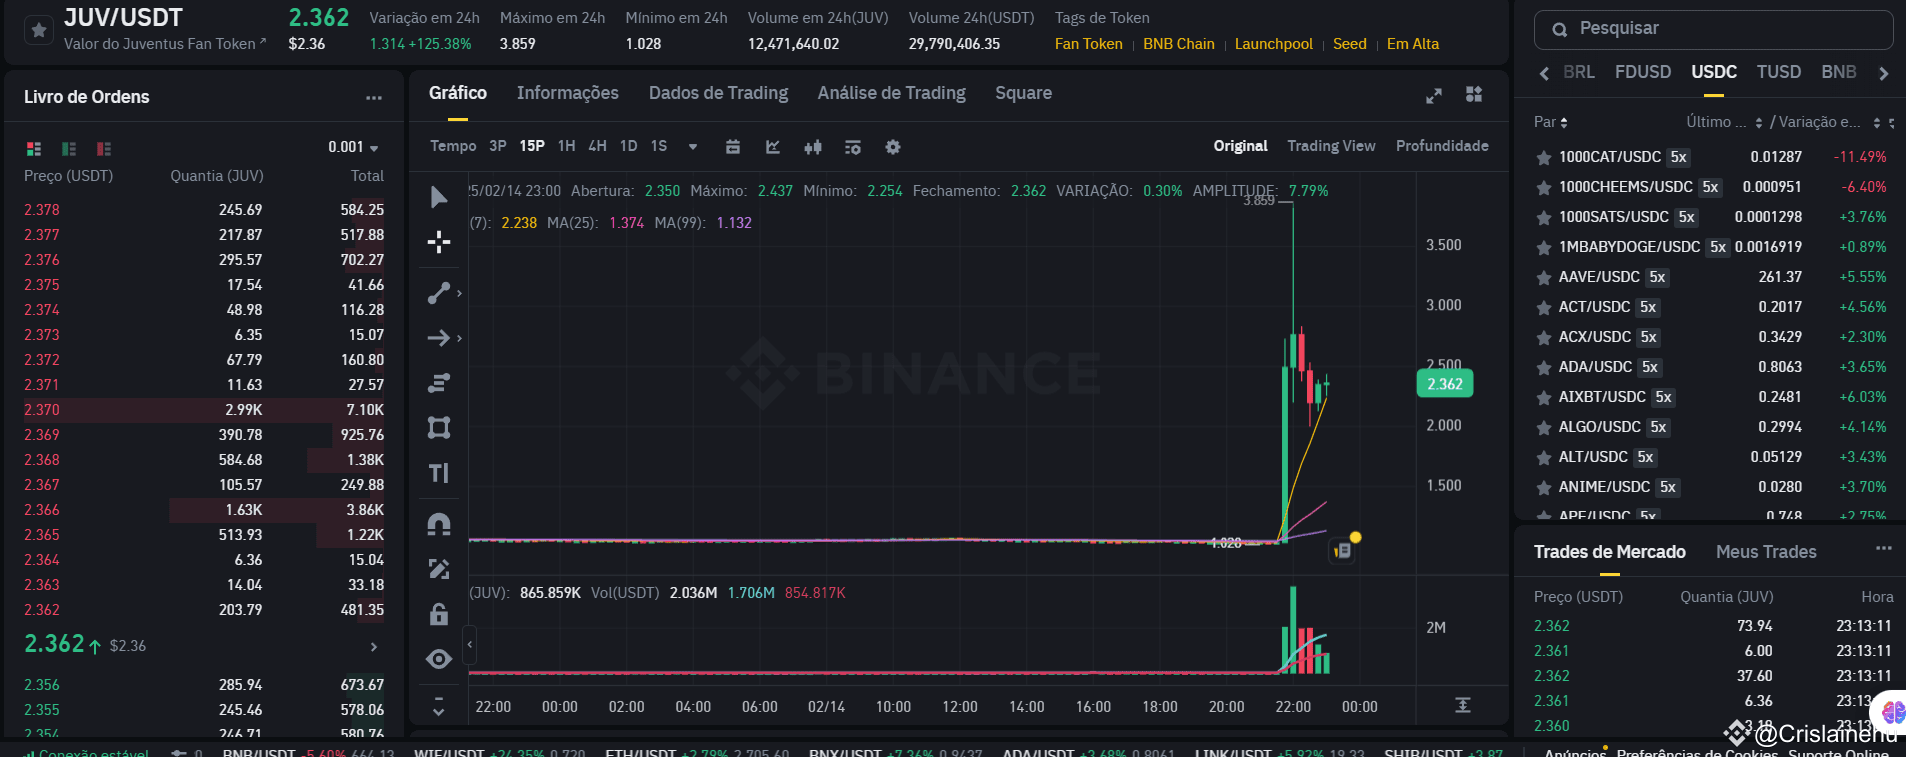Screen dimensions: 1906x757
Task: Sort pairs by Último preço column
Action: click(x=1724, y=122)
